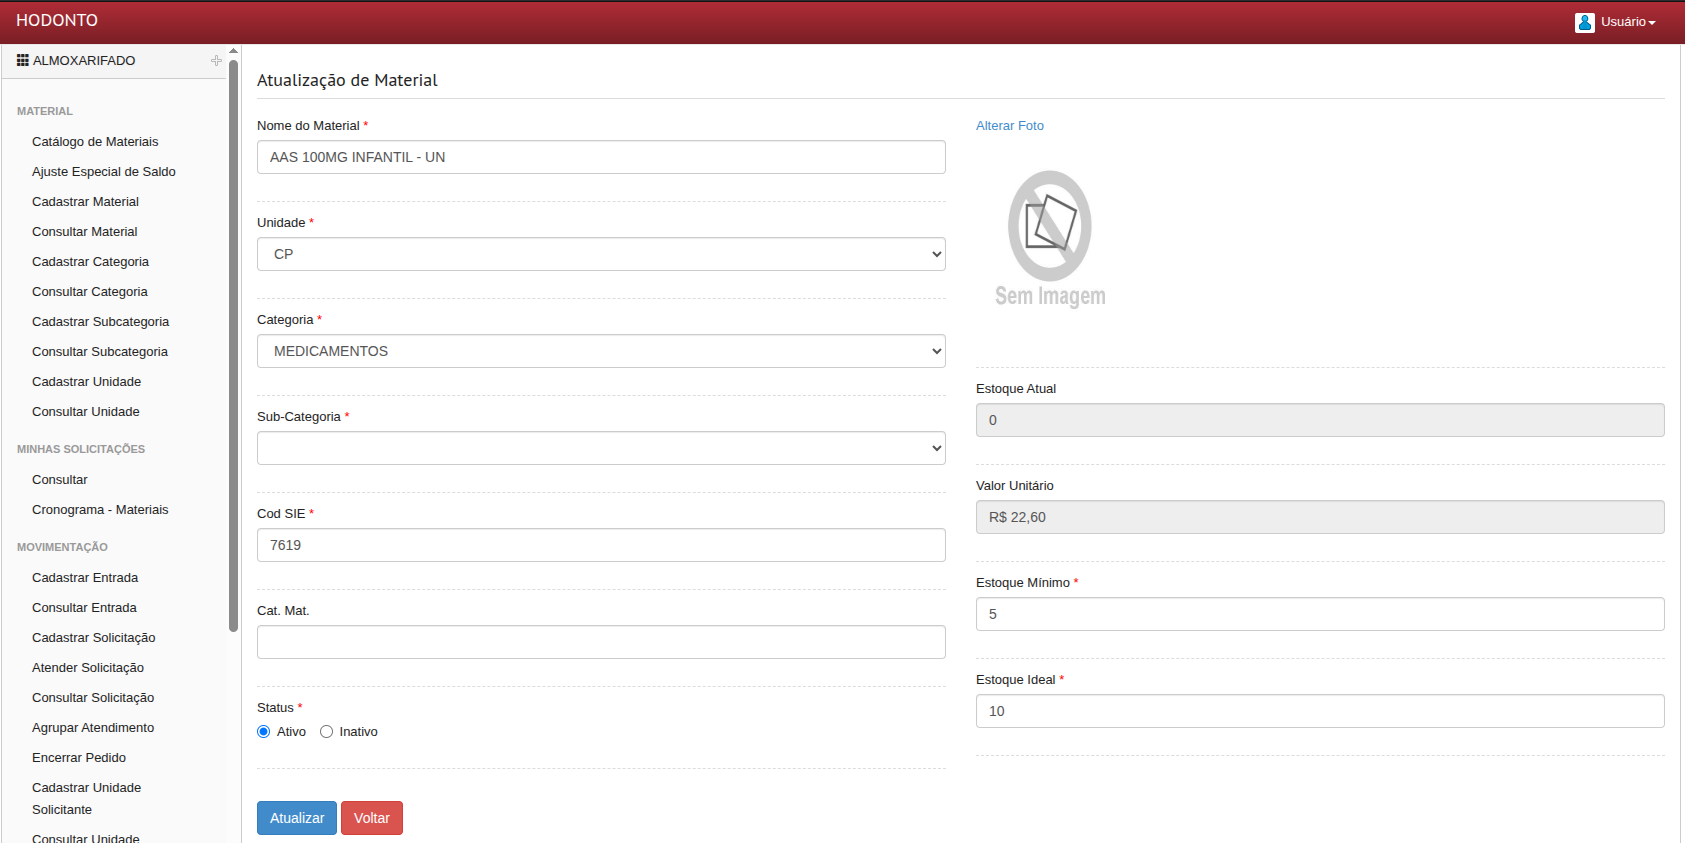Click the plus icon beside Almoxarifado
Viewport: 1685px width, 843px height.
point(216,61)
